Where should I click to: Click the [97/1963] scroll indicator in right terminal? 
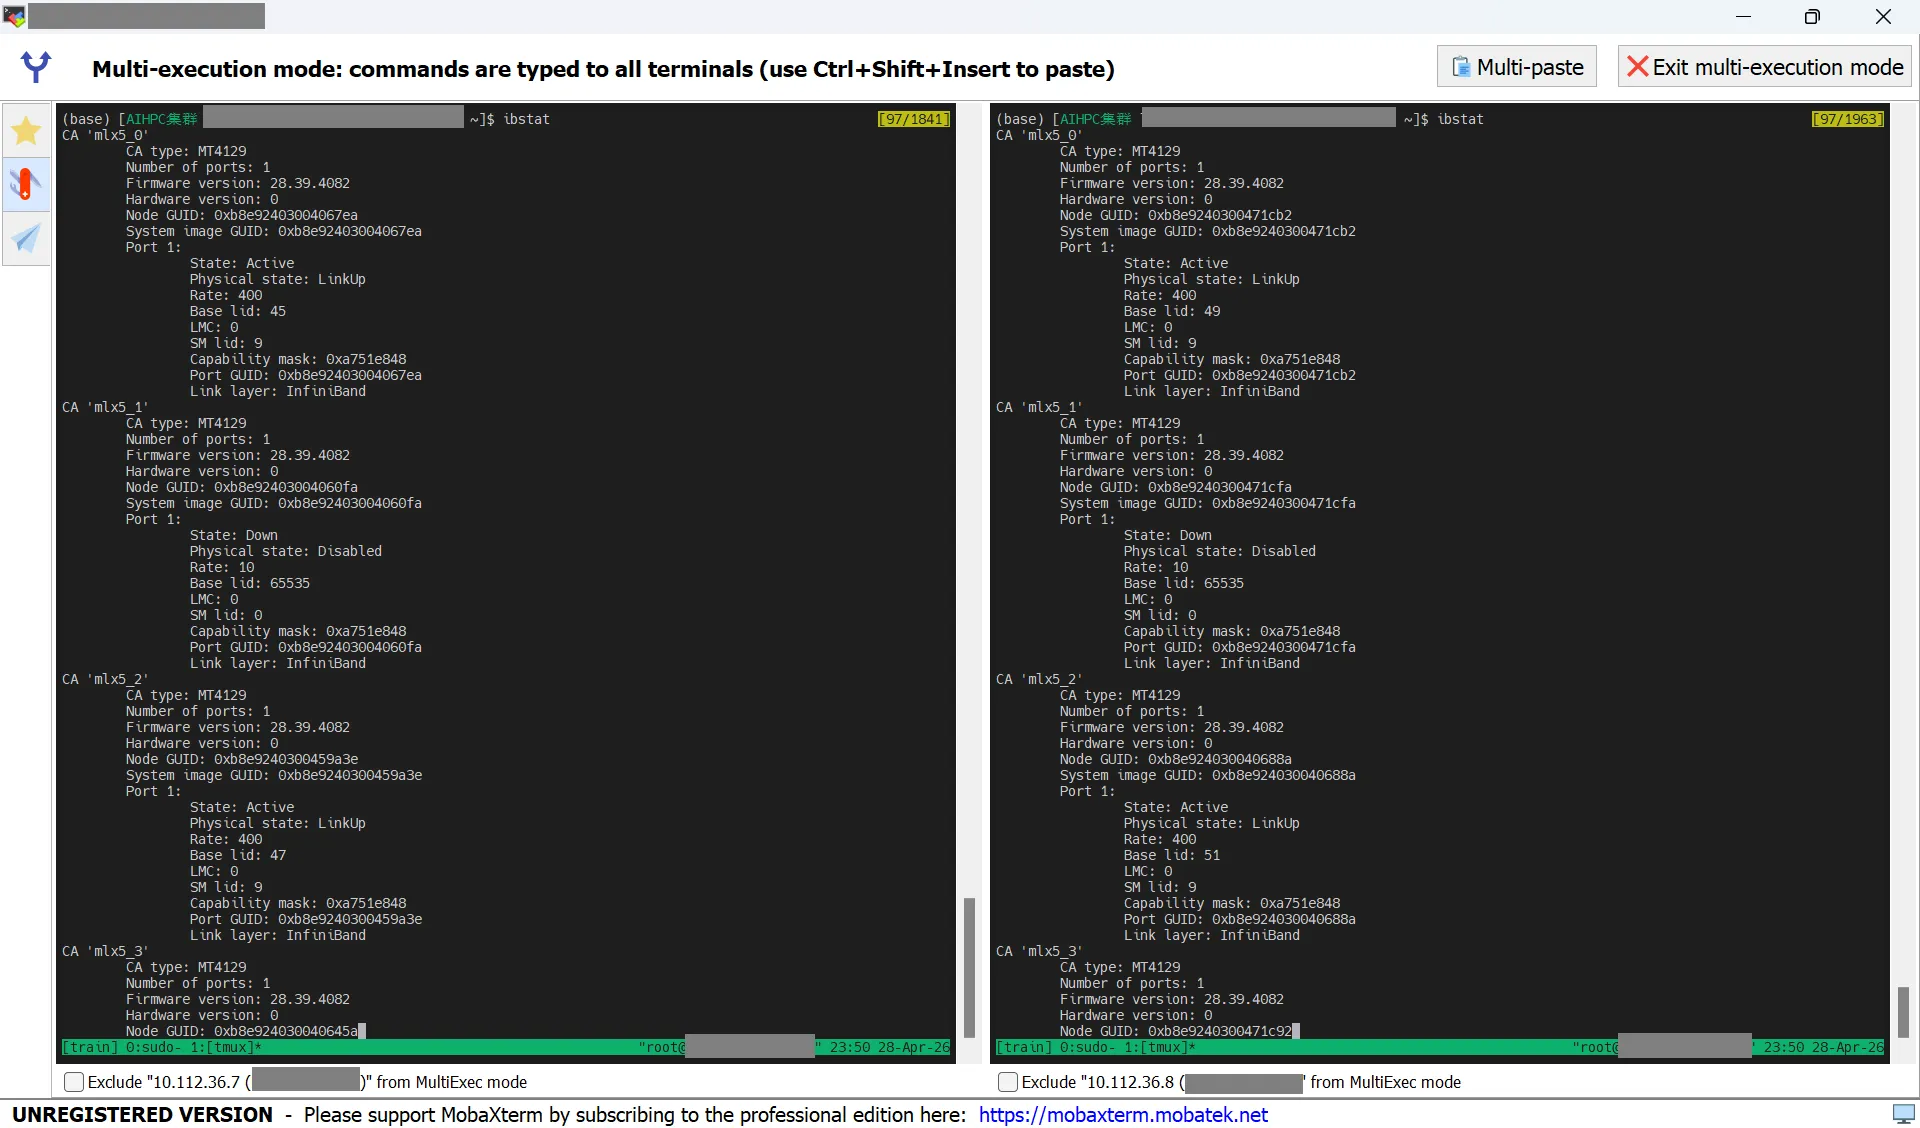[x=1847, y=119]
